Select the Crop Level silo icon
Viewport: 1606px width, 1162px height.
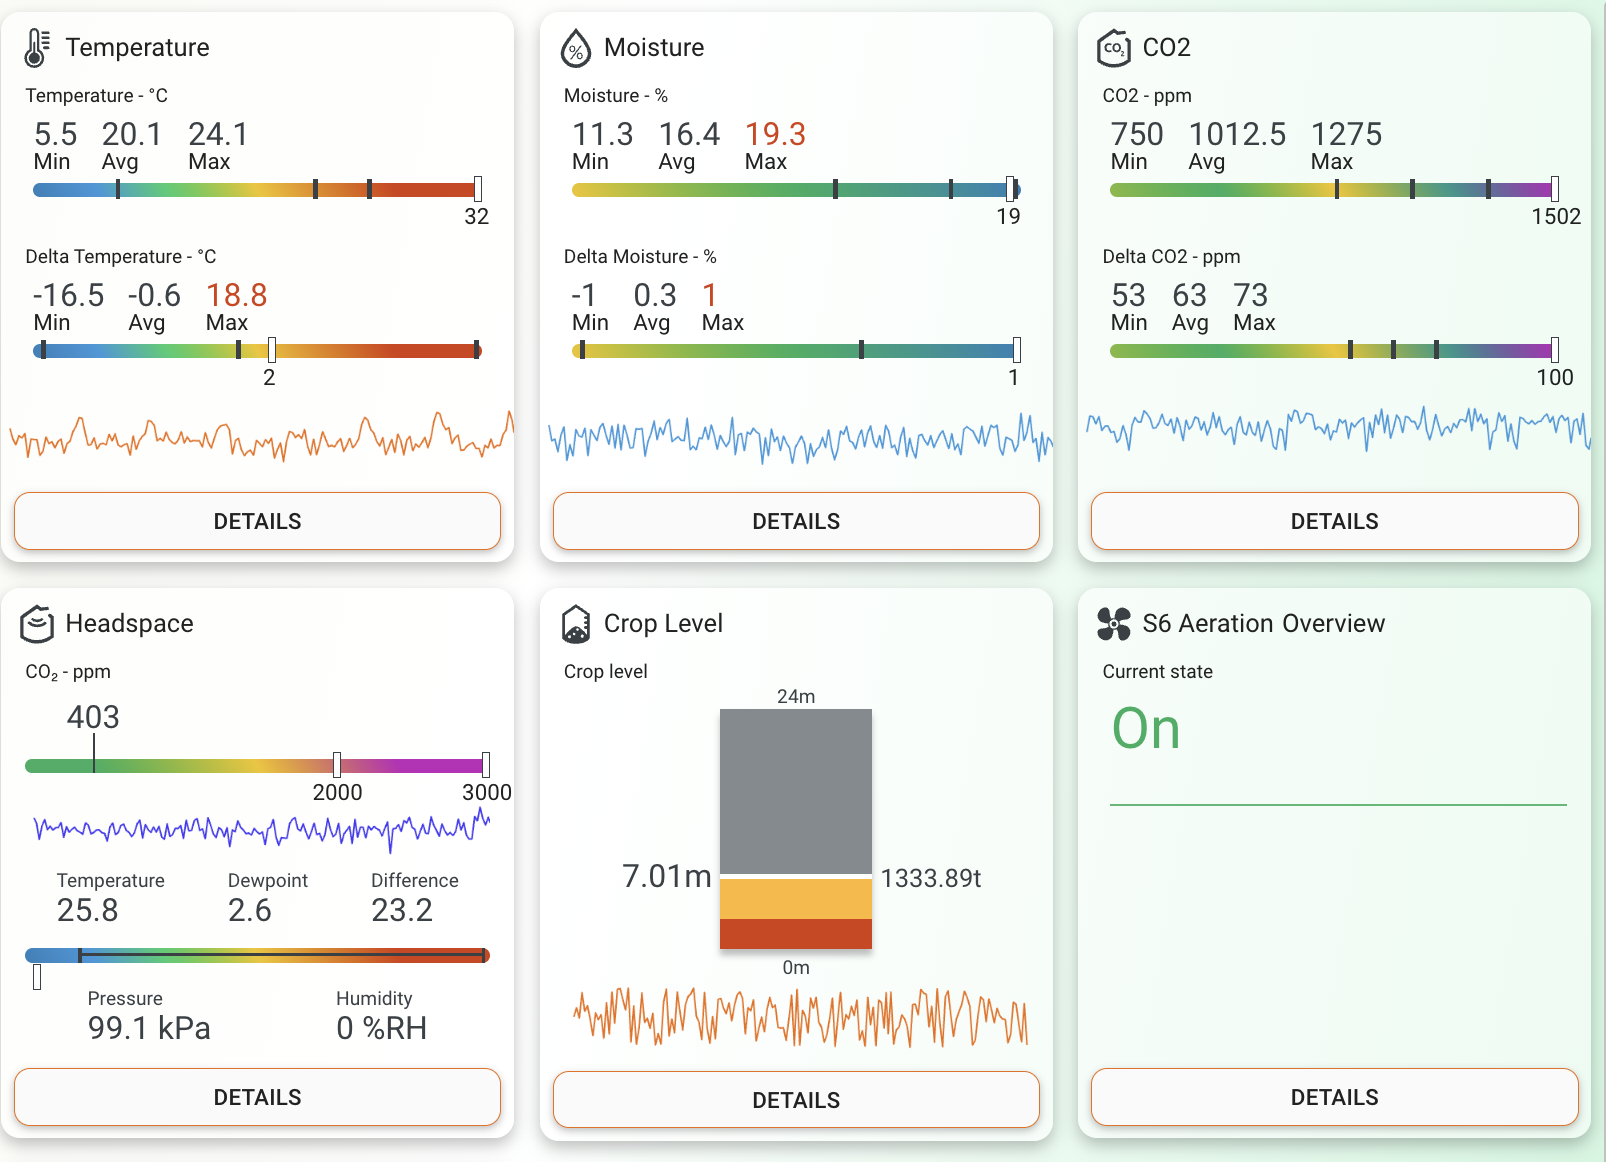coord(575,622)
